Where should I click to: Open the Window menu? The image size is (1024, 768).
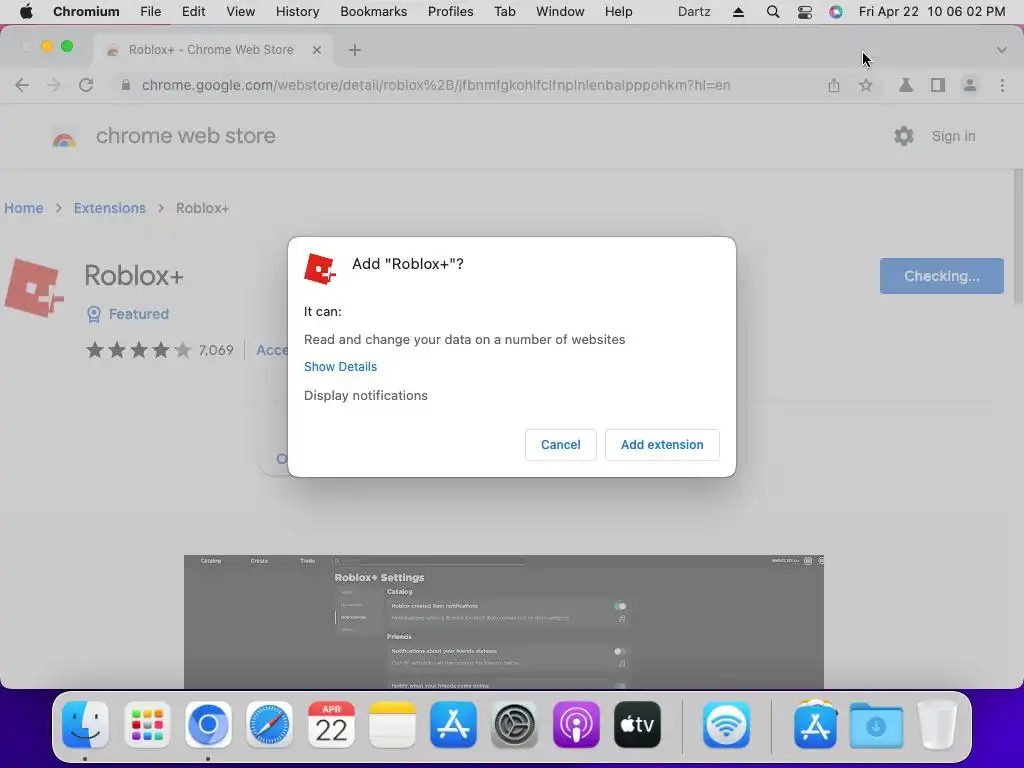click(560, 12)
